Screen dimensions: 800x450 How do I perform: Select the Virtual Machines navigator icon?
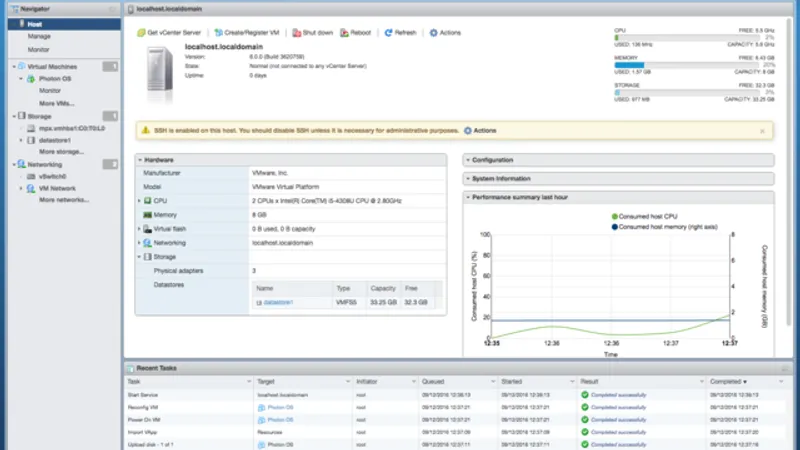[x=21, y=66]
